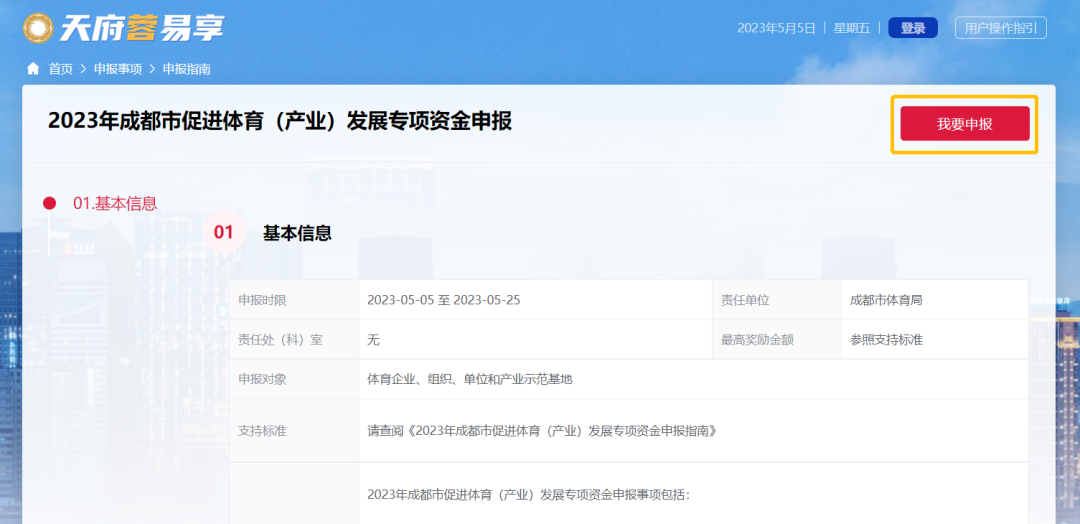Click the 天府蓉易享 logo text
Screen dimensions: 1080x524
pos(141,28)
